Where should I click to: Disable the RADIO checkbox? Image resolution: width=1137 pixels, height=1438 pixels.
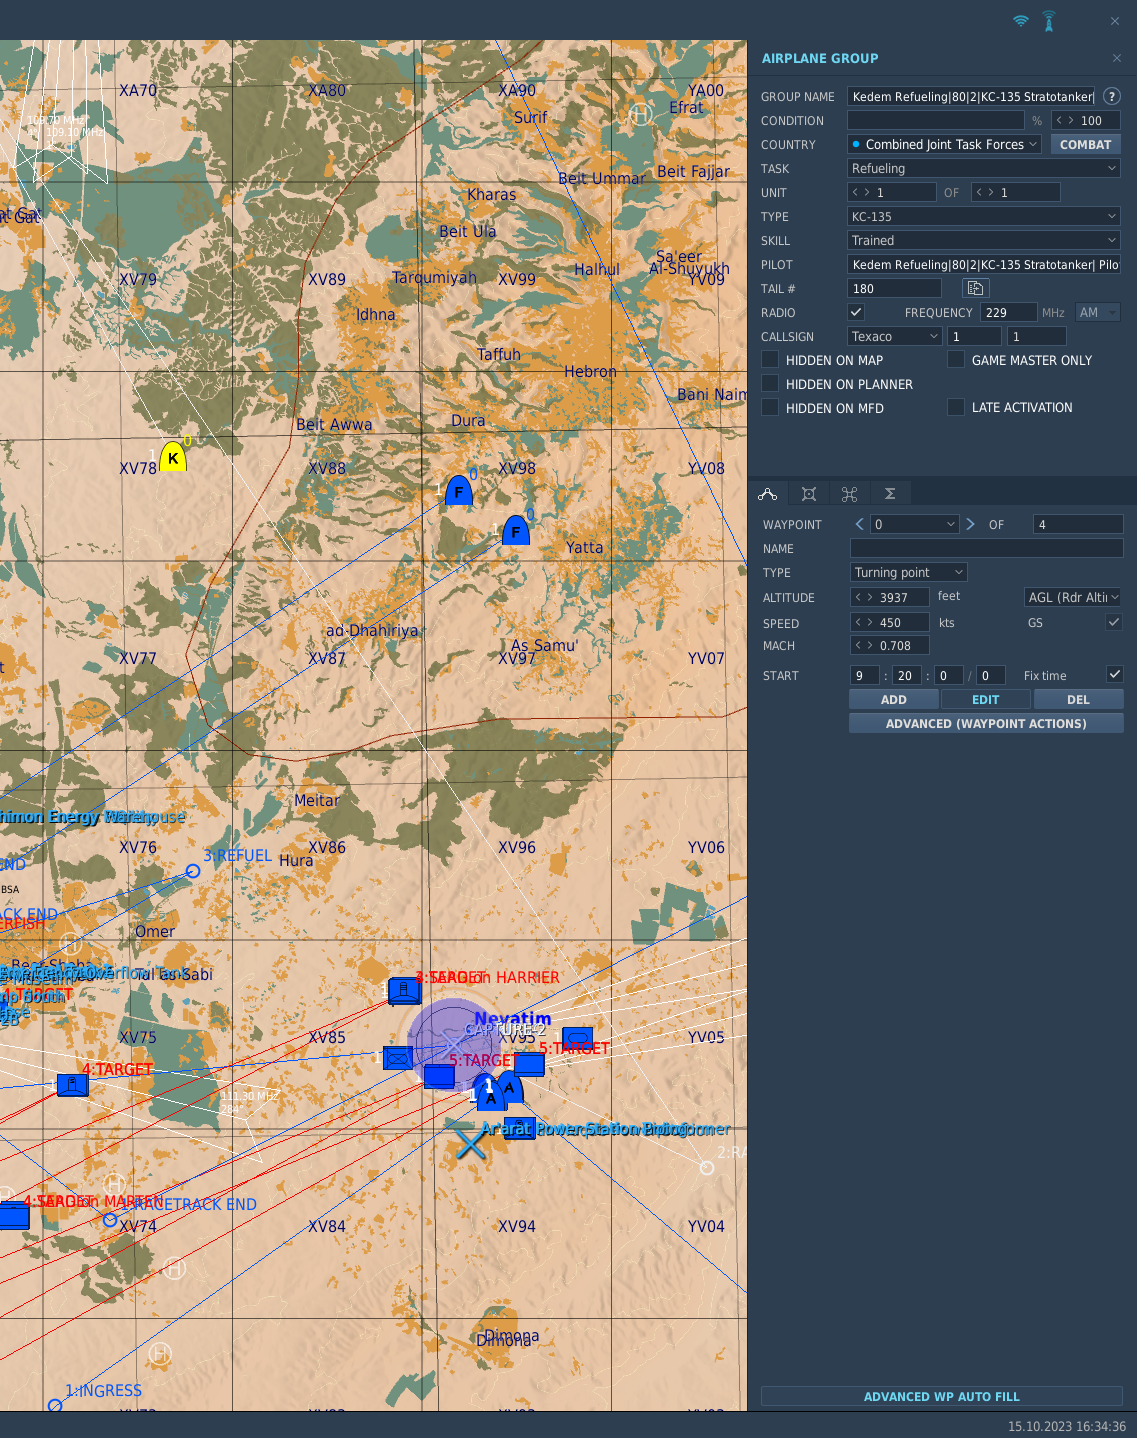(856, 311)
